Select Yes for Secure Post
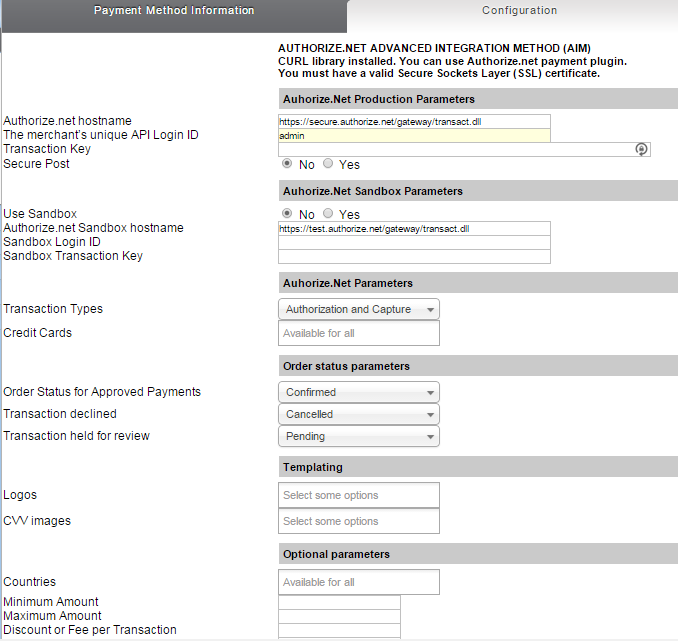 pos(328,163)
